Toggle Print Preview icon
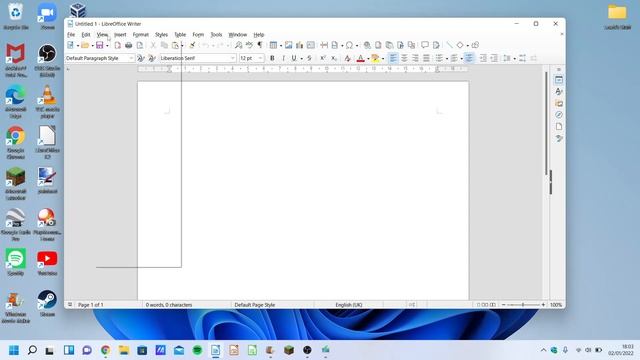640x360 pixels. 140,45
